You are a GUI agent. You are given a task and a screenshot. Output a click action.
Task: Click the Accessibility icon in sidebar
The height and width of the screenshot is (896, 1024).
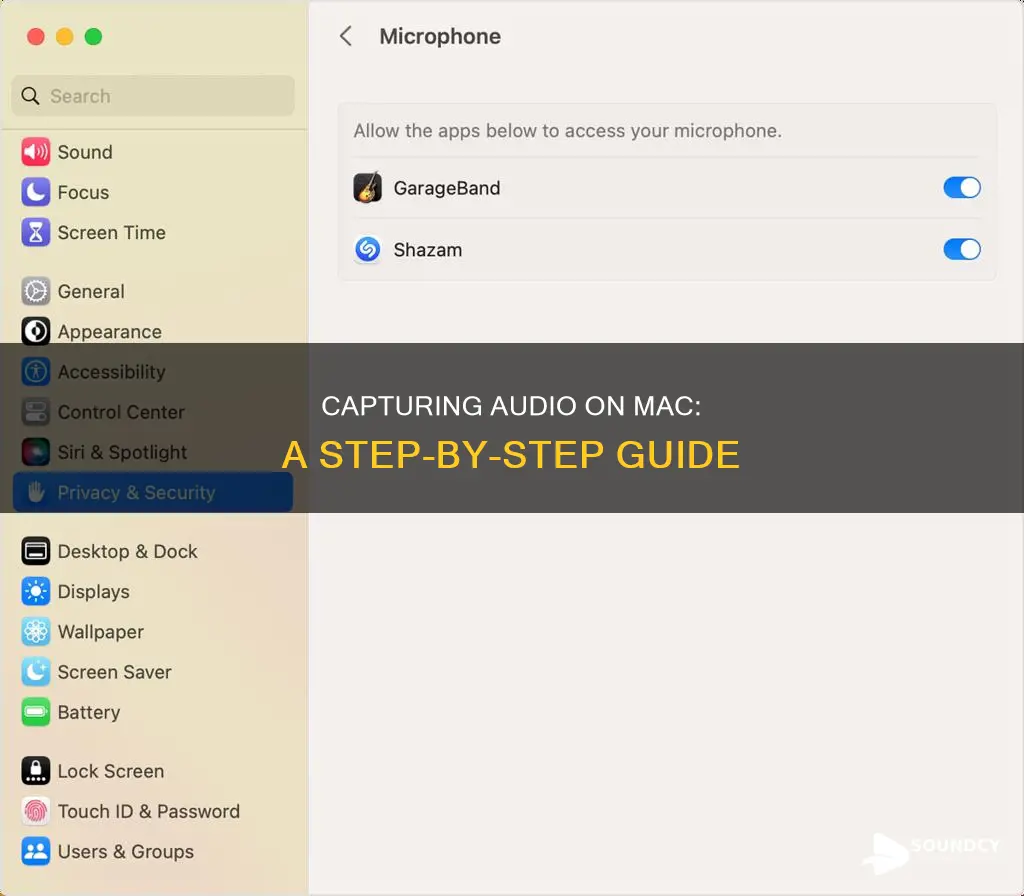[x=35, y=372]
